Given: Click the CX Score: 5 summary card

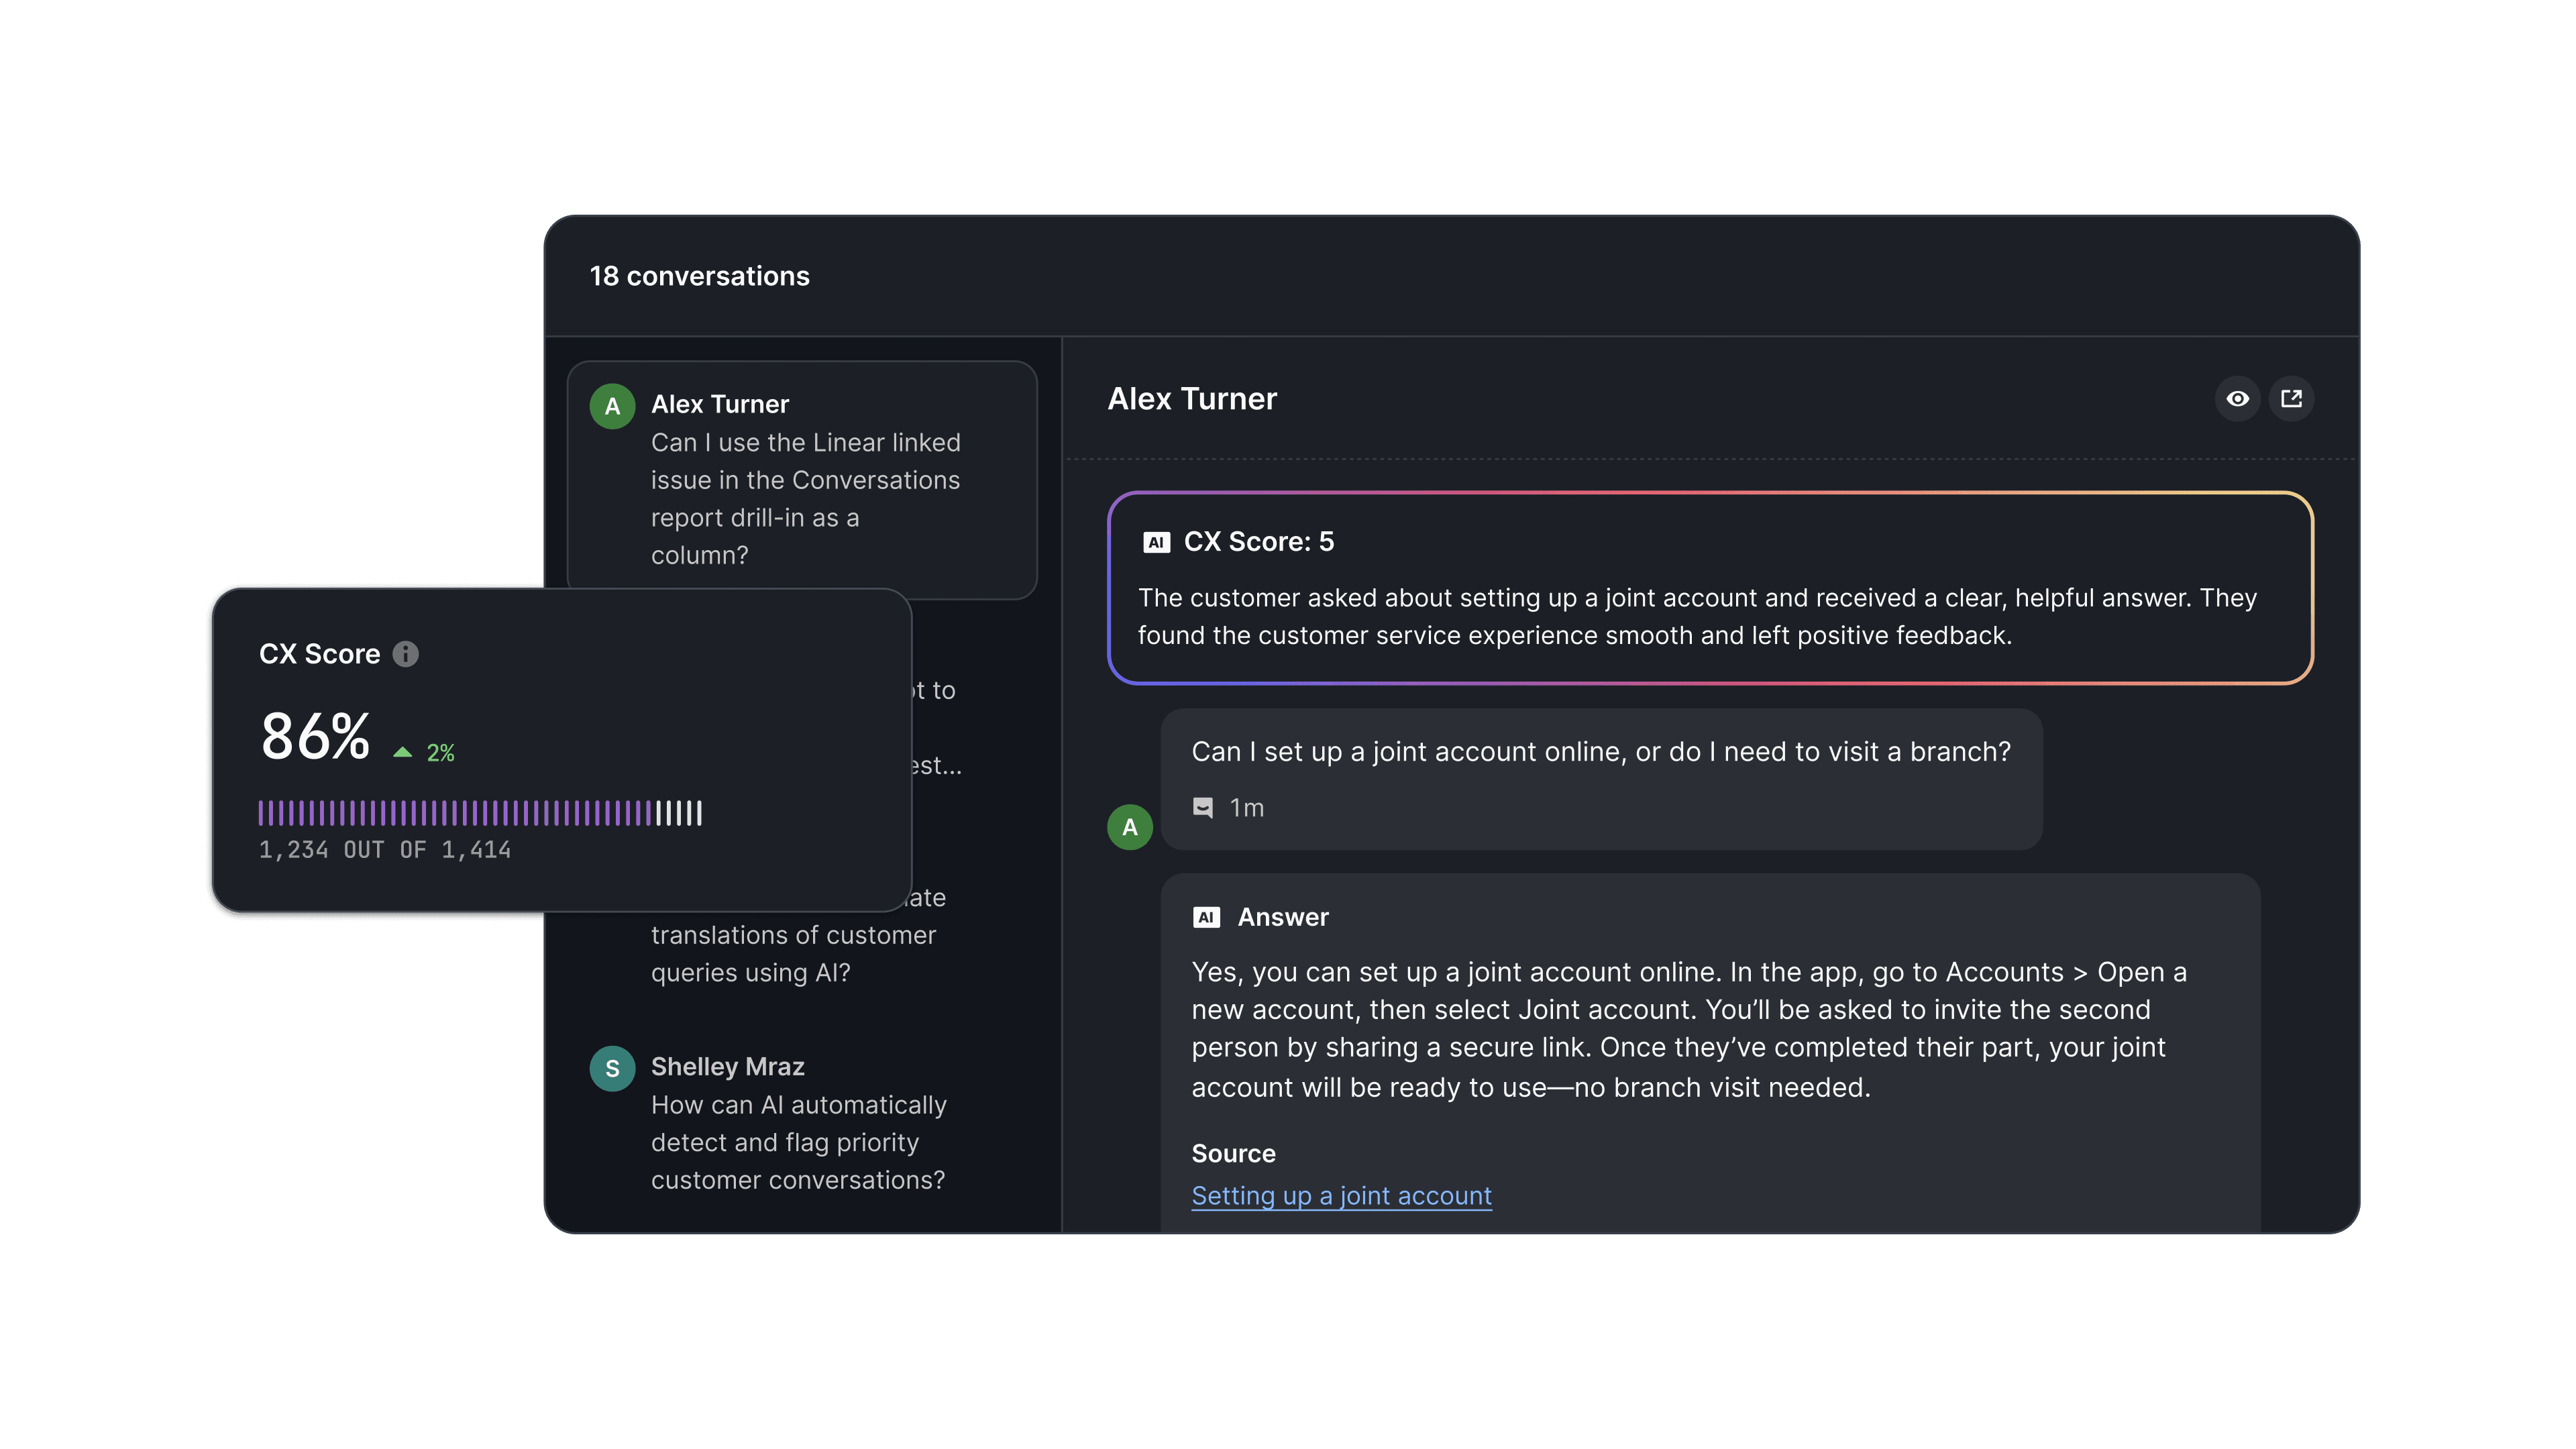Looking at the screenshot, I should 1709,588.
